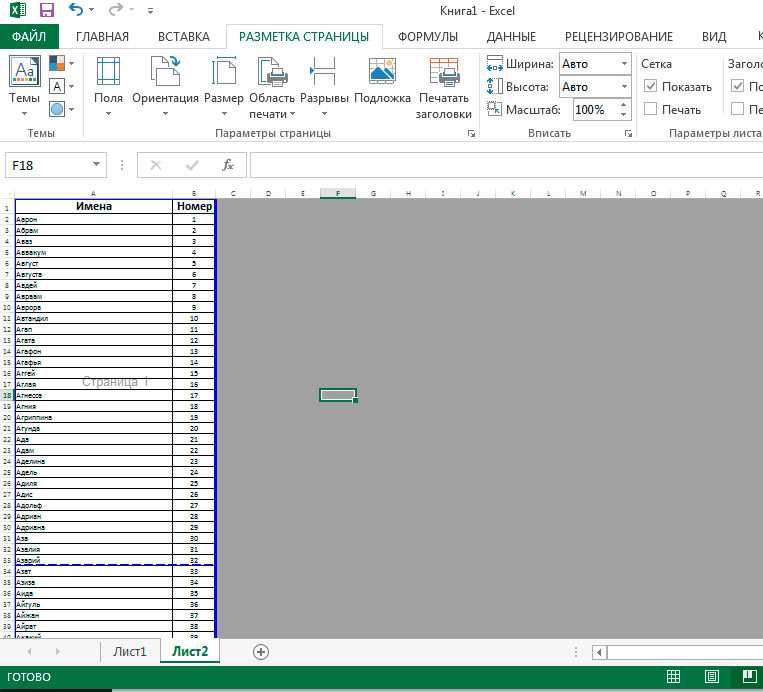Open the Высота height dropdown
The image size is (763, 692).
624,87
